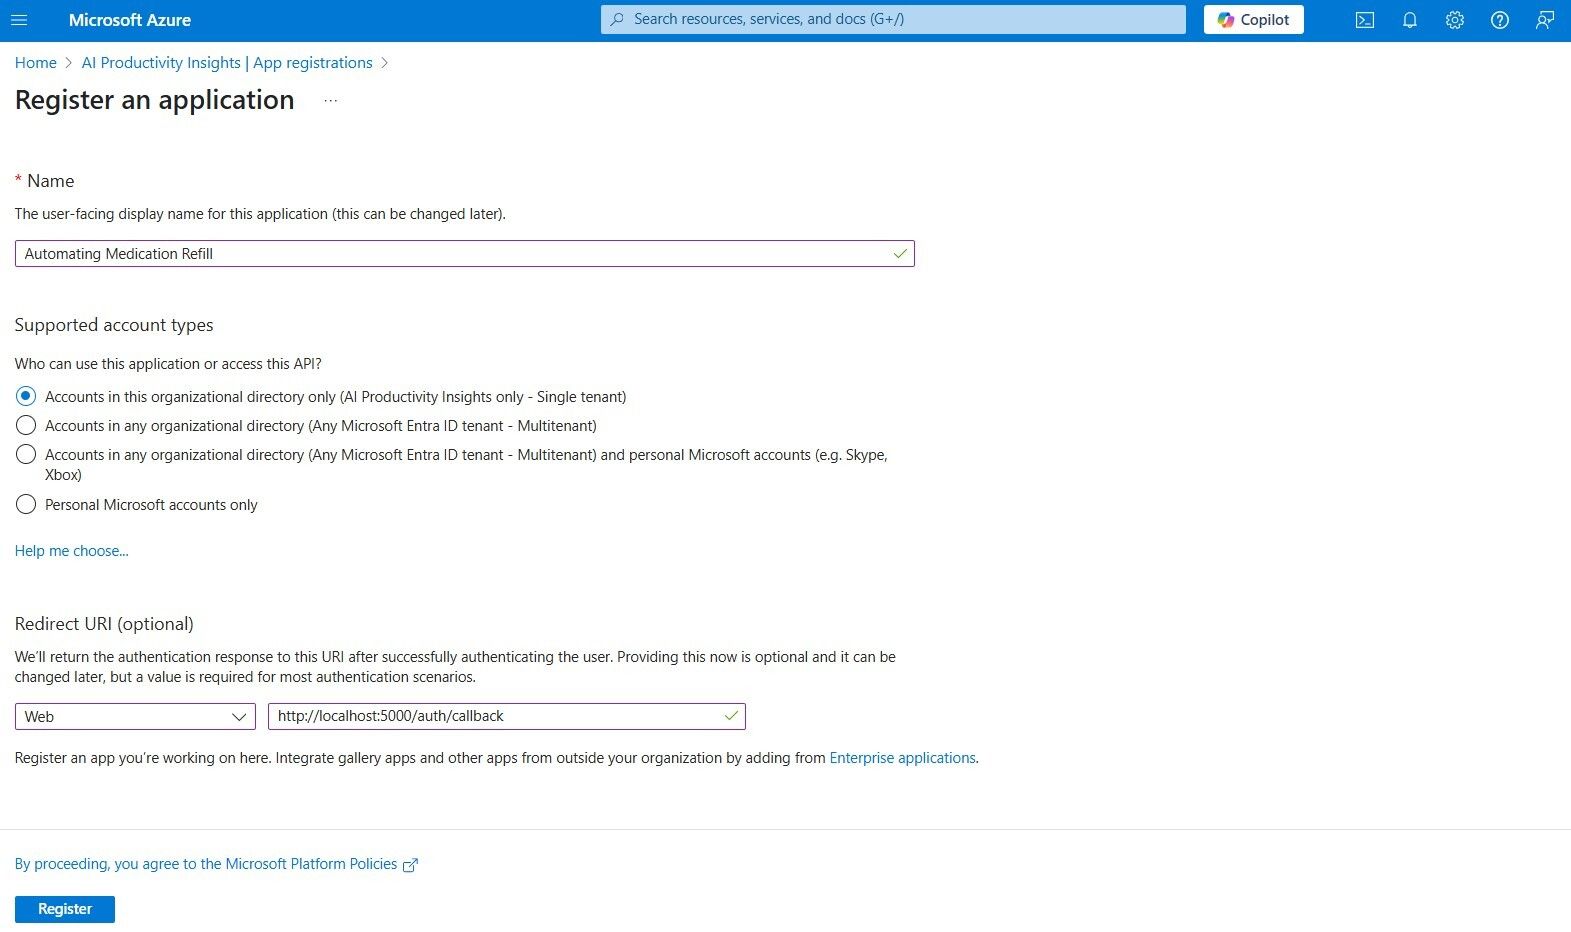1571x932 pixels.
Task: Click the 'Redirect URI (optional)' heading
Action: click(104, 624)
